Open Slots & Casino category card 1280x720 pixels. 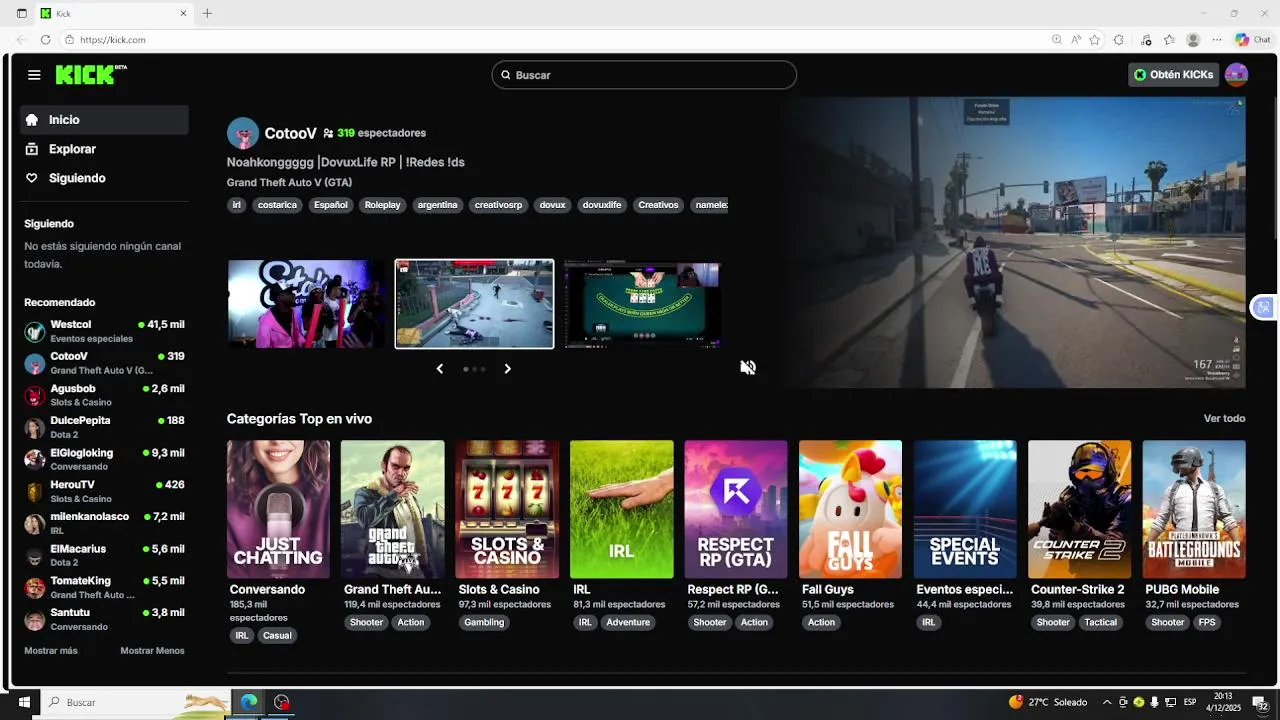click(507, 509)
